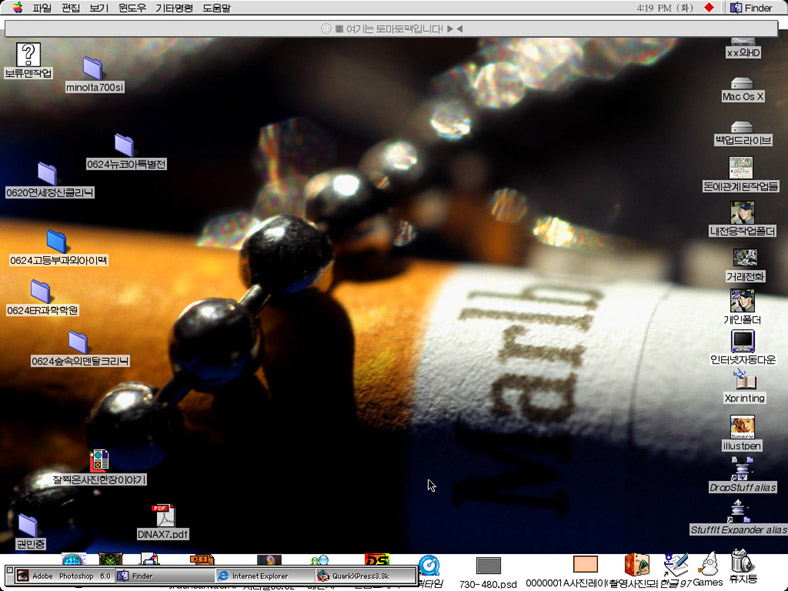
Task: Click the red diamond menu bar icon
Action: click(709, 8)
